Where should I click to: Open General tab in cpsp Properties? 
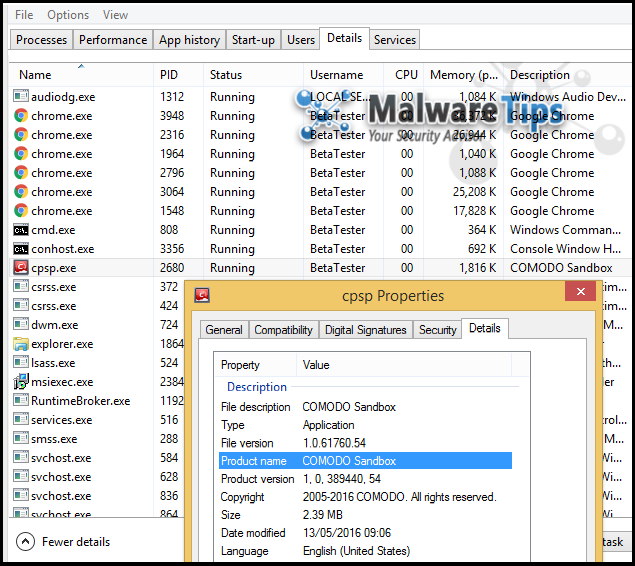[224, 330]
